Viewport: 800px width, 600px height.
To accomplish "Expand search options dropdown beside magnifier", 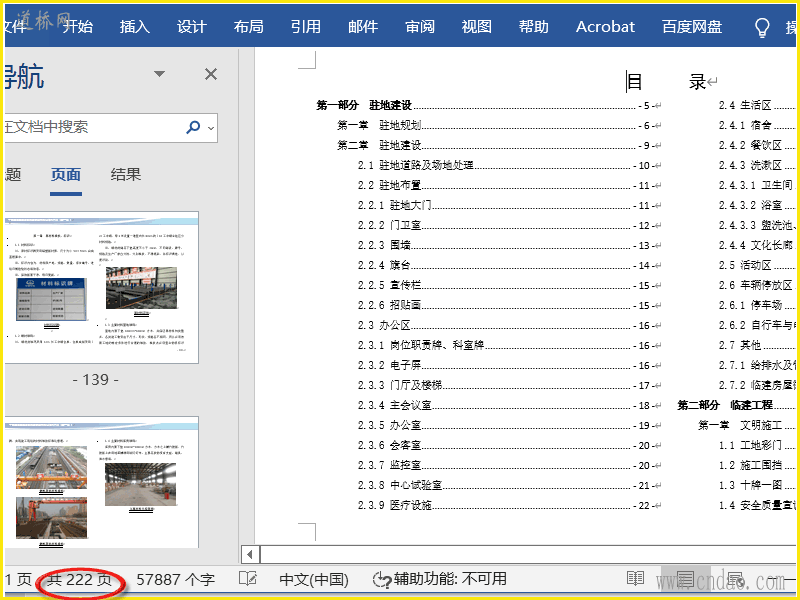I will coord(211,128).
